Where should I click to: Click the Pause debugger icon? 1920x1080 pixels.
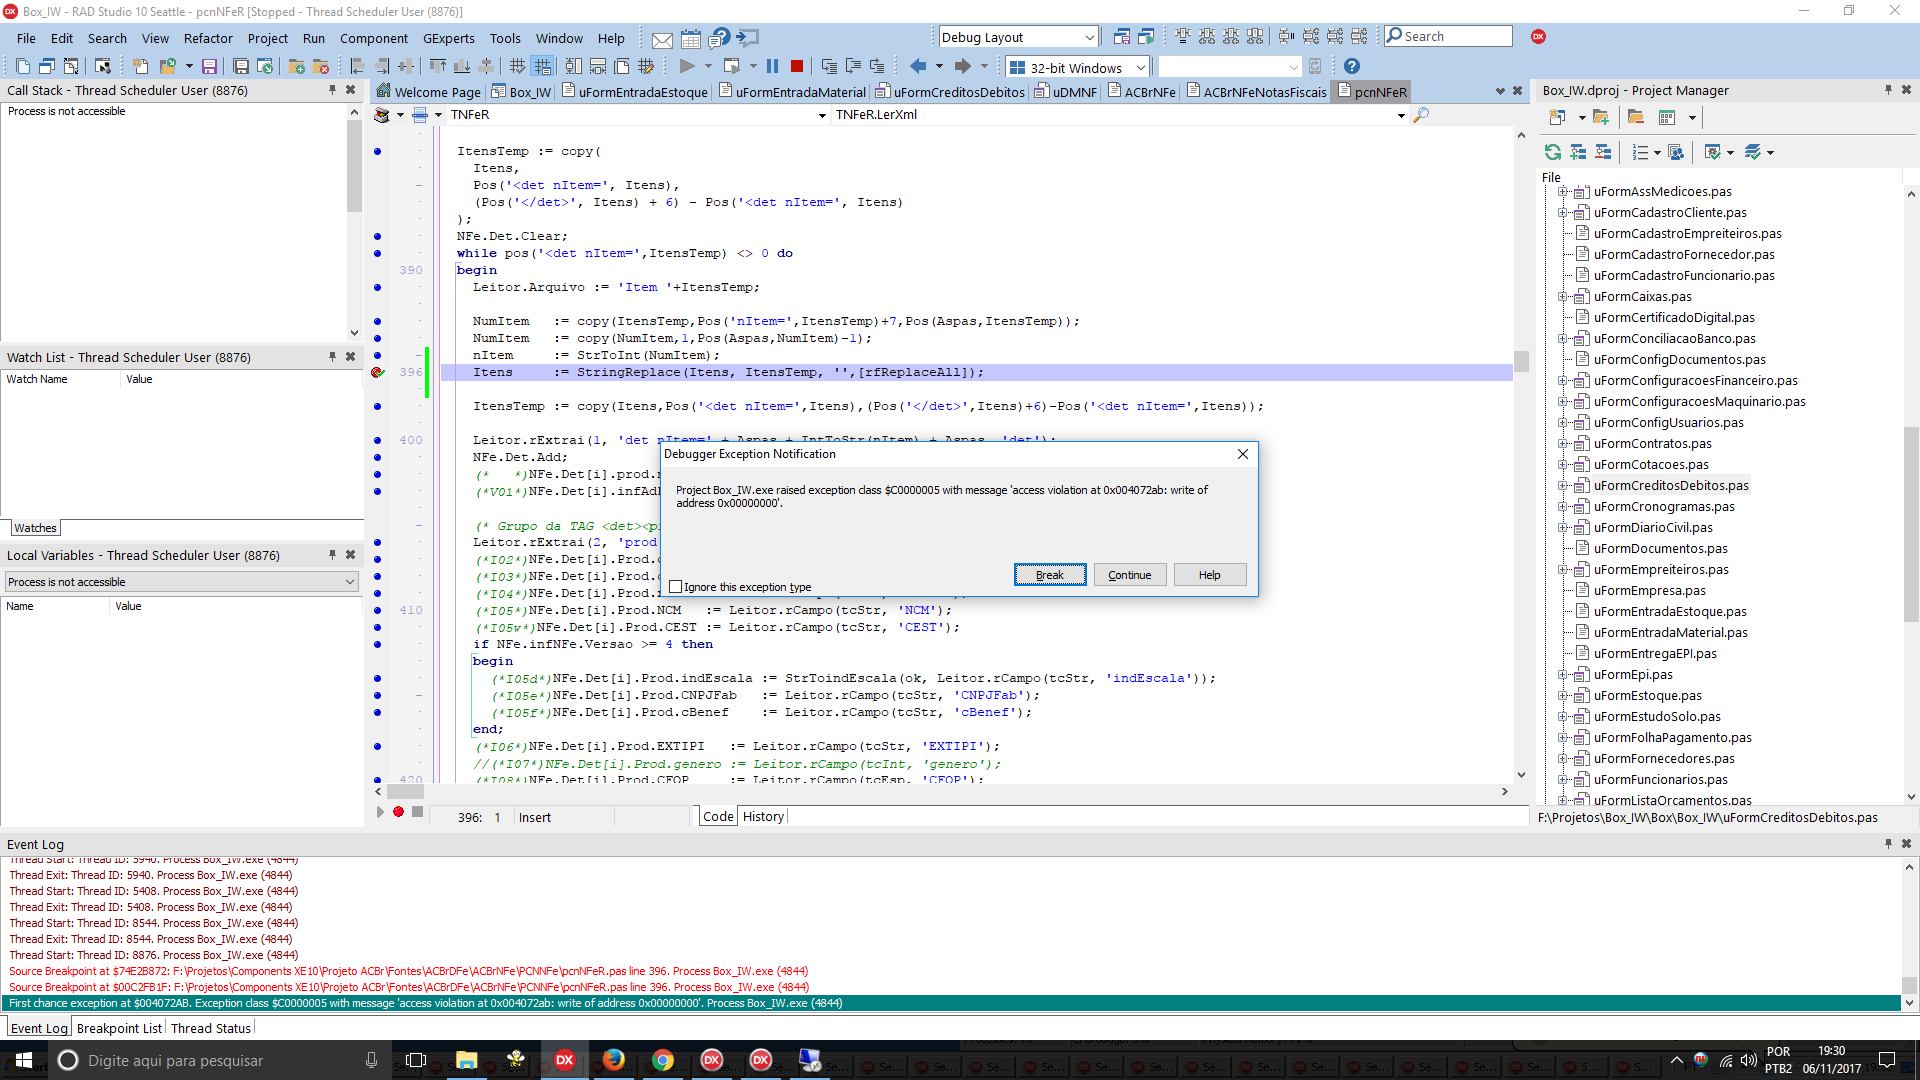point(772,66)
